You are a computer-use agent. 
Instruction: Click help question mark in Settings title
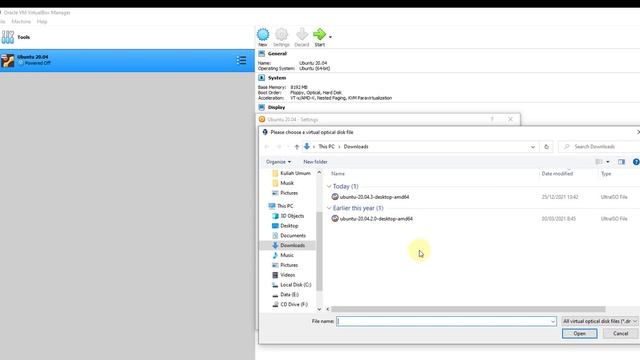click(492, 120)
